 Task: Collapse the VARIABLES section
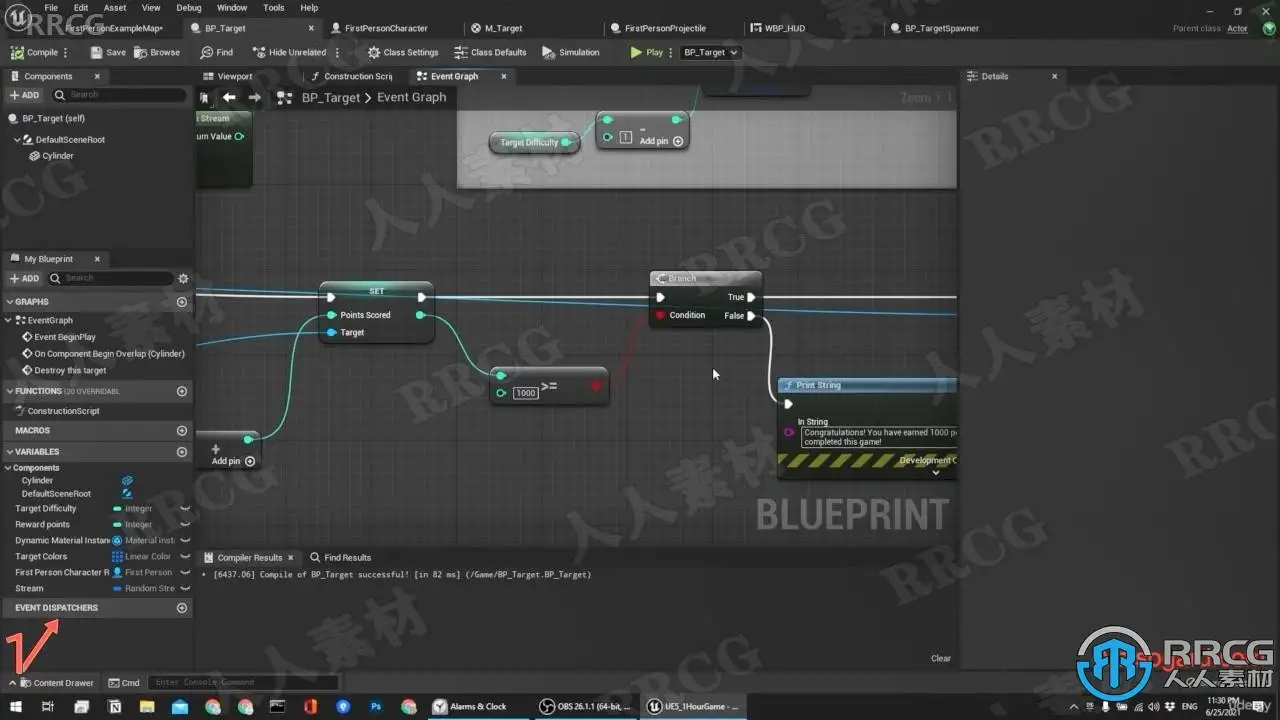pos(10,452)
